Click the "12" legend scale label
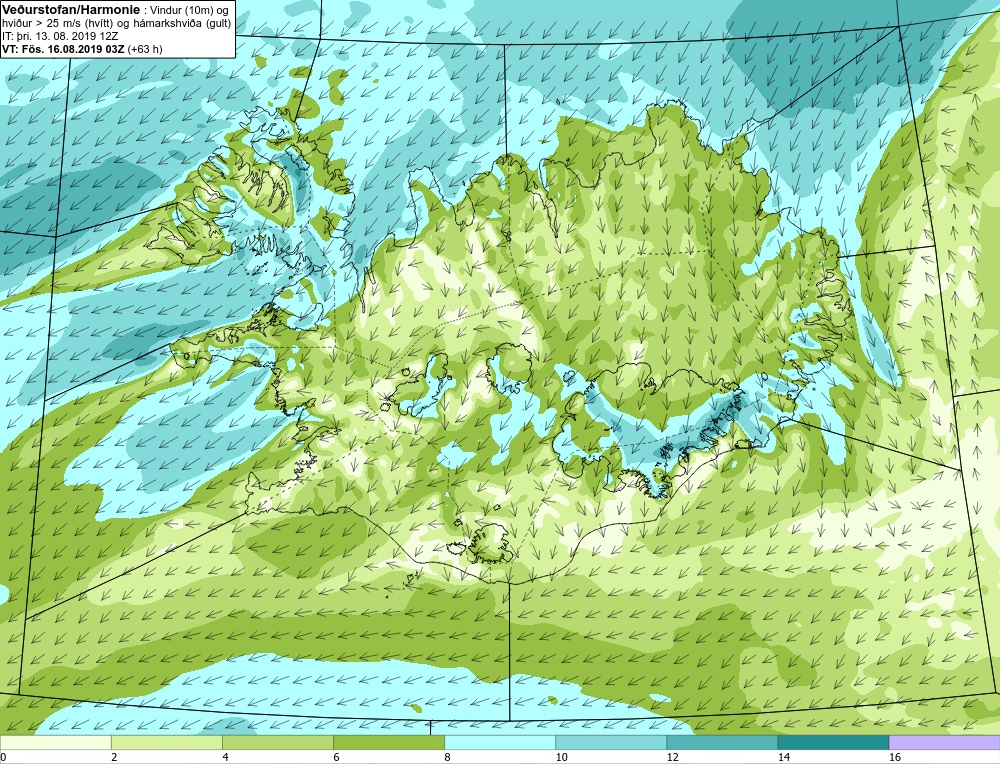The image size is (1000, 764). 672,757
